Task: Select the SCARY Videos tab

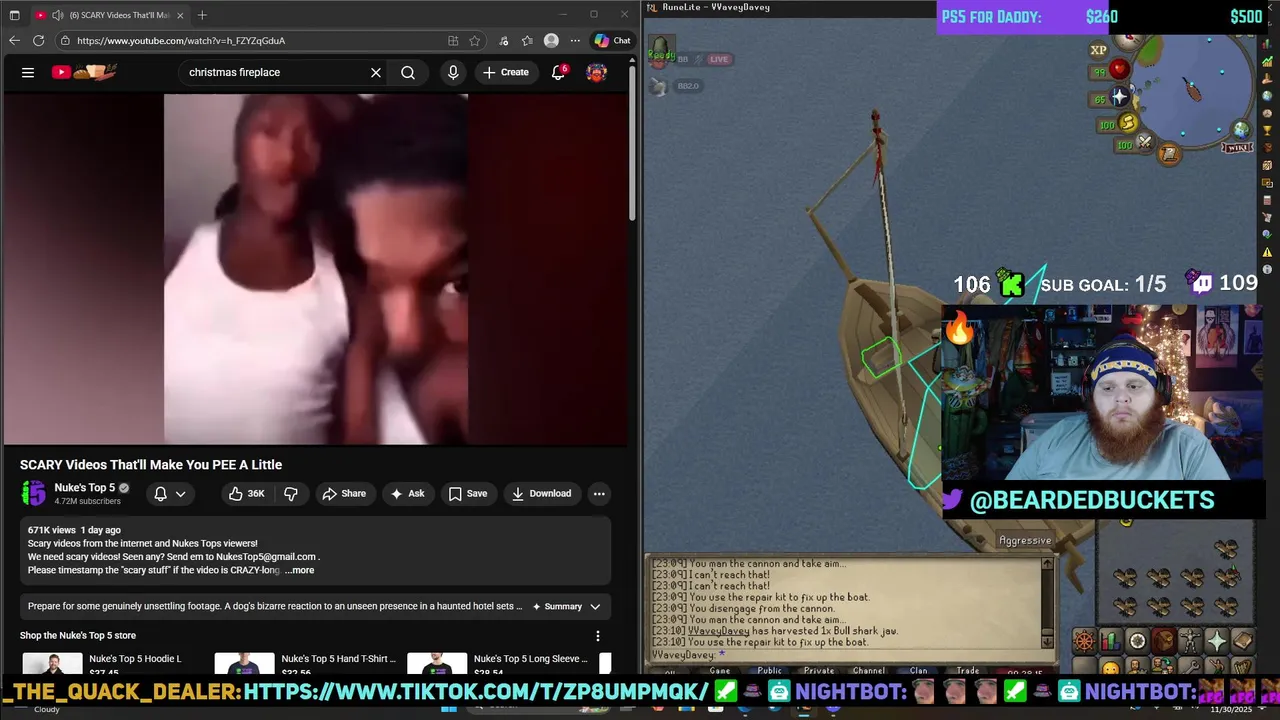Action: [110, 15]
